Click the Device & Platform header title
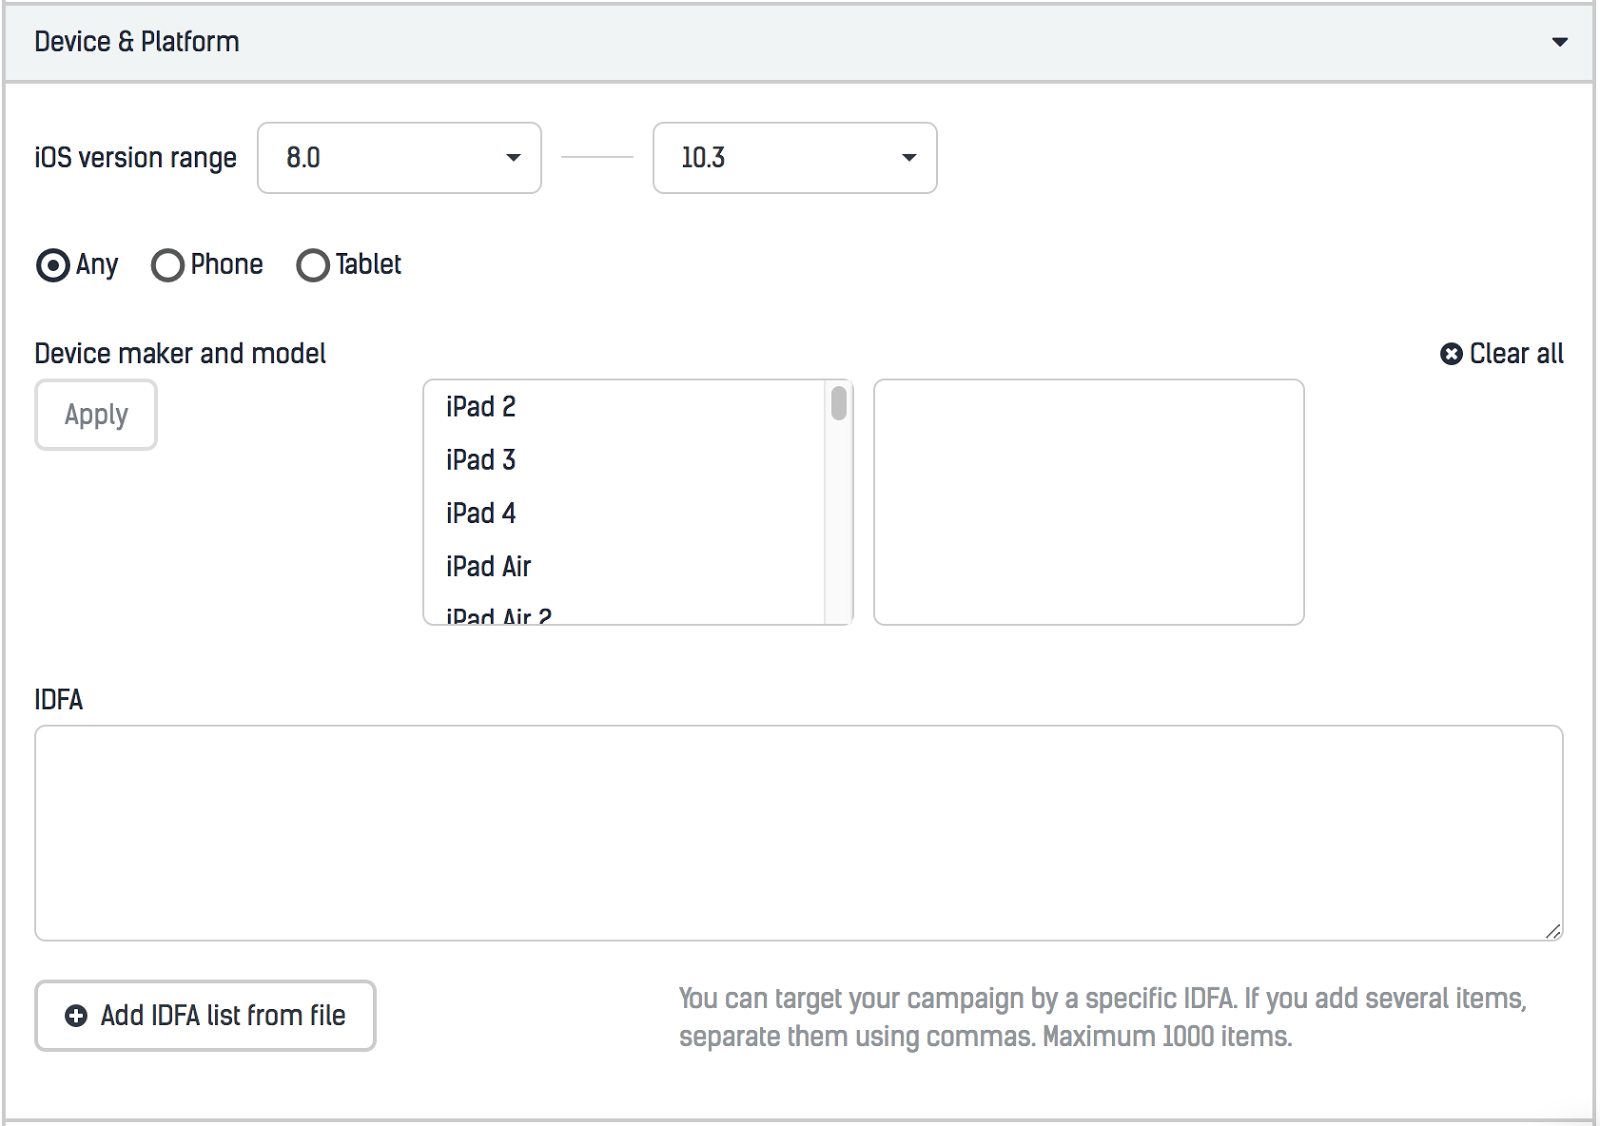 pyautogui.click(x=137, y=42)
